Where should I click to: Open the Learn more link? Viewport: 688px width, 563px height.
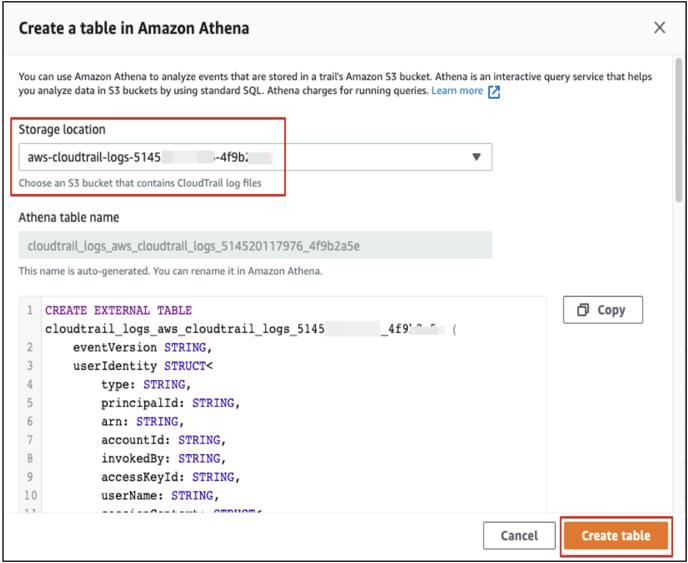[457, 91]
